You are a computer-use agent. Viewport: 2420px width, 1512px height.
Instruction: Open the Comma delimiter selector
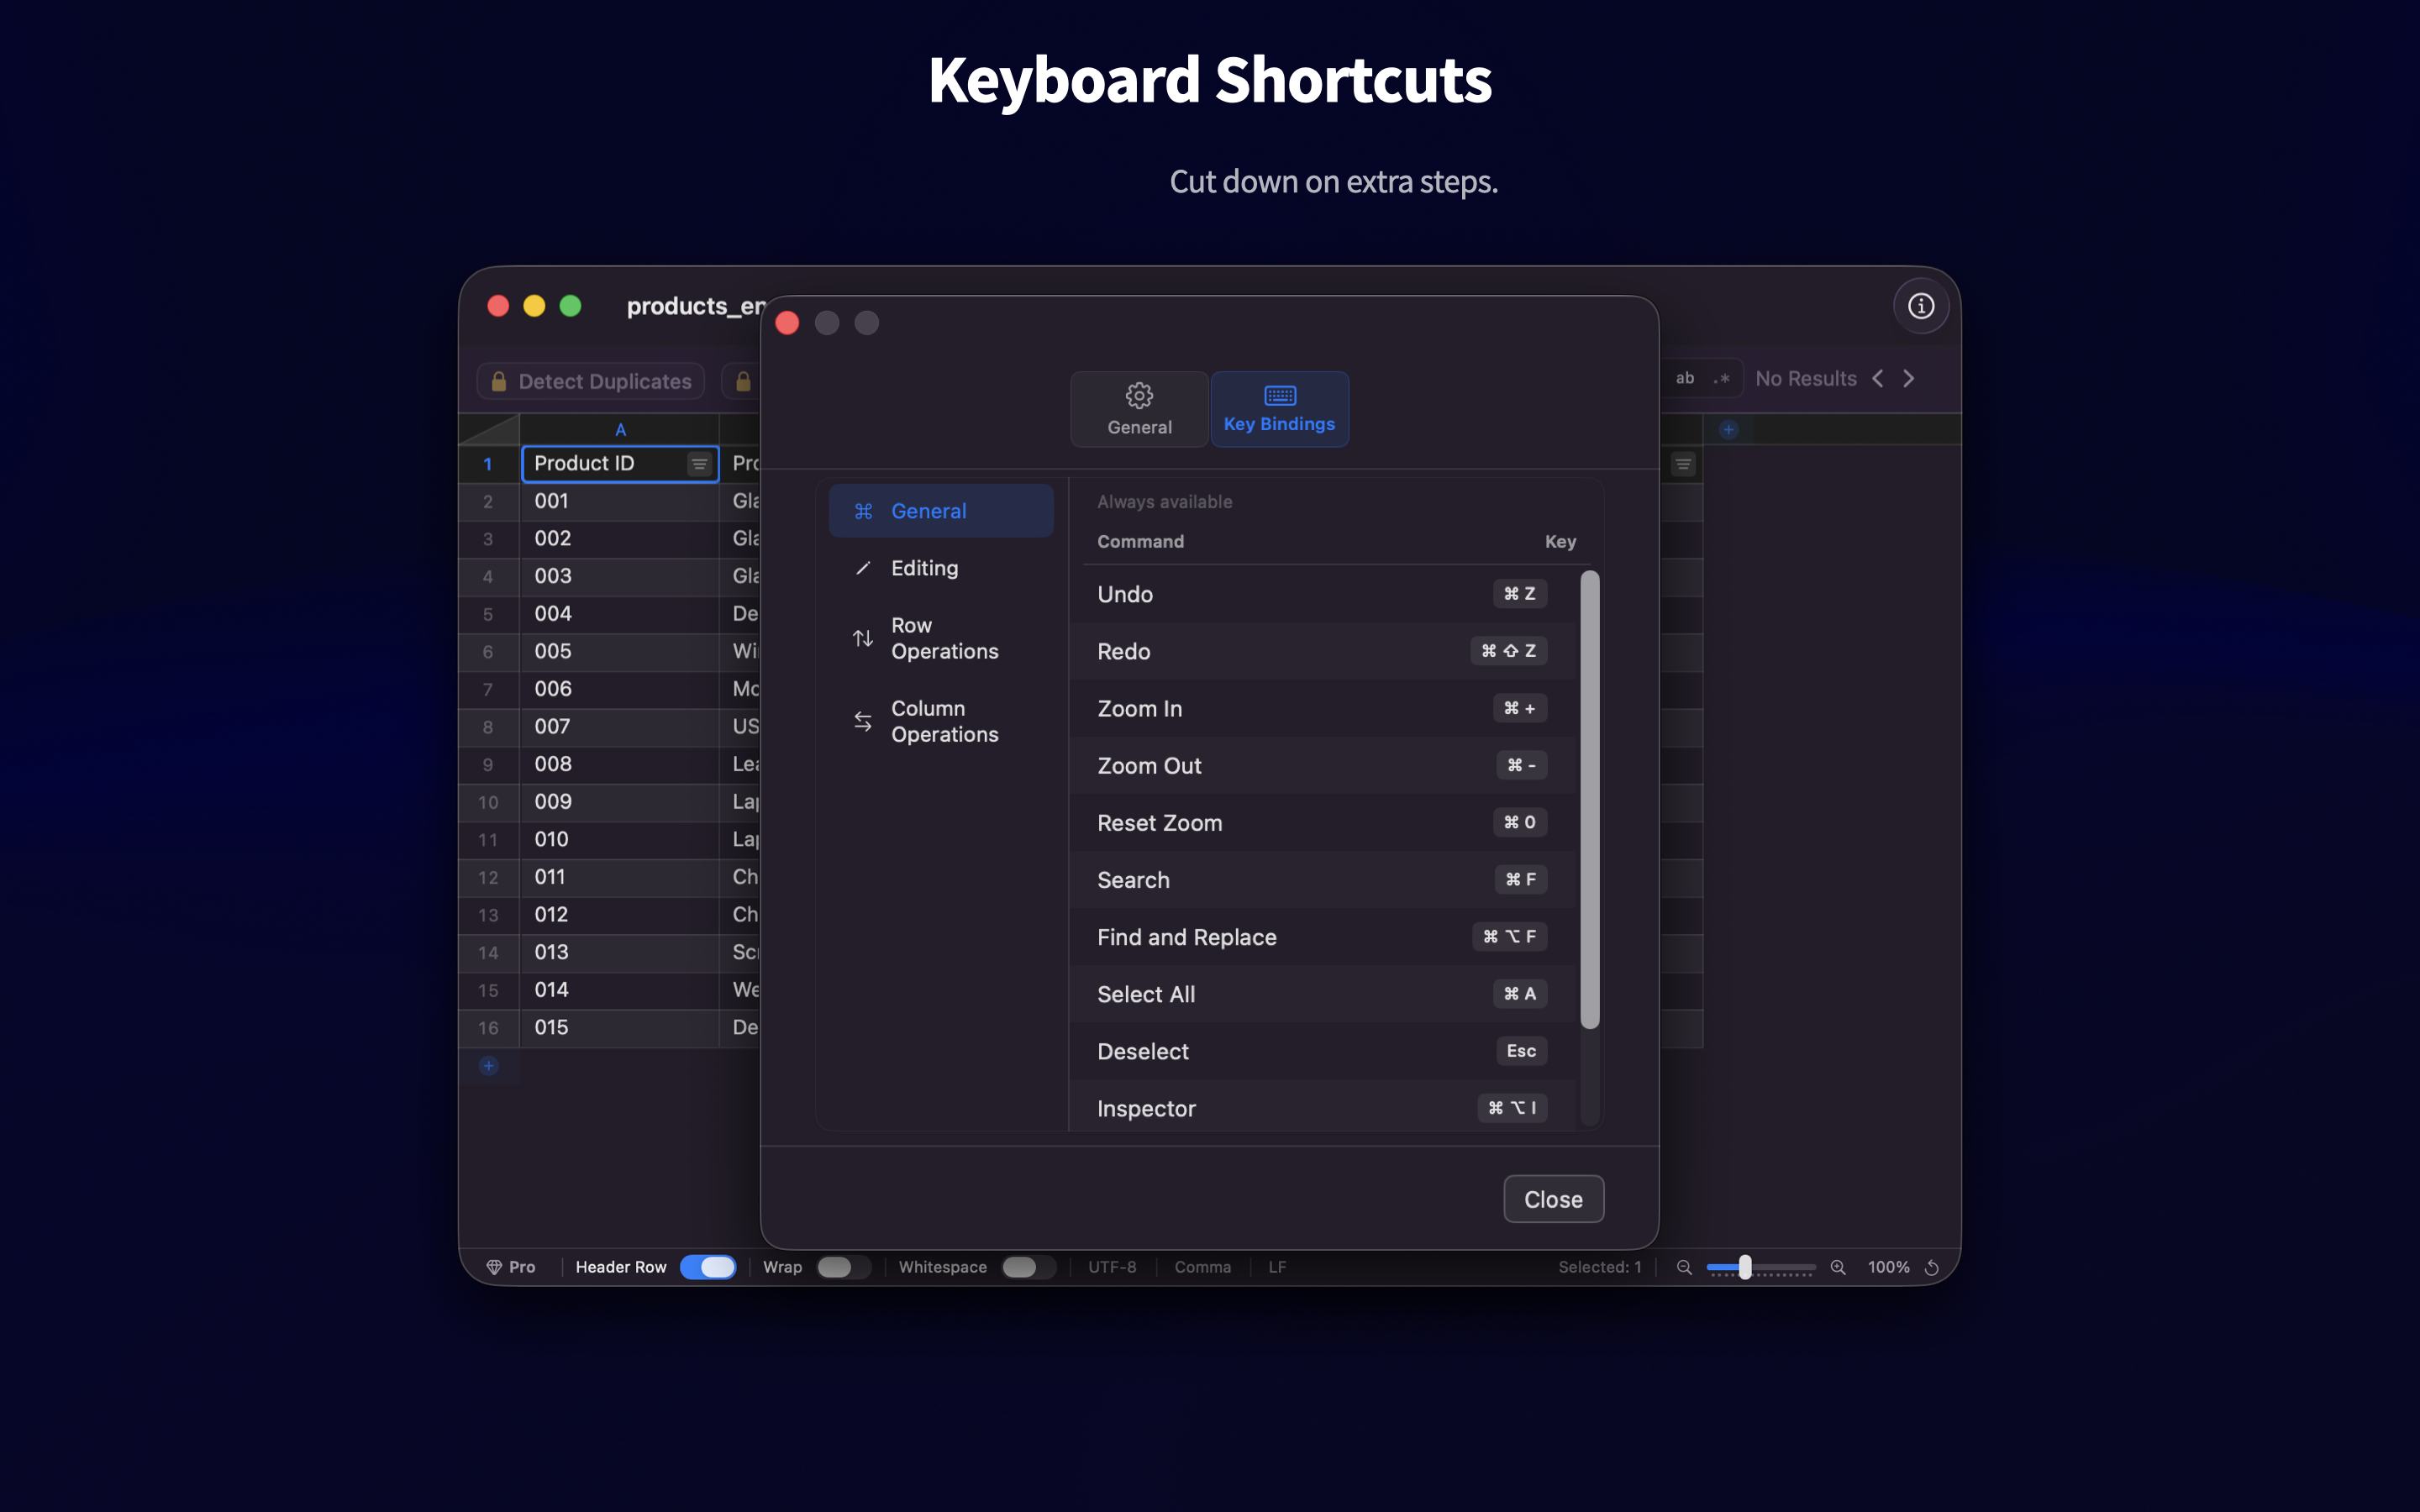click(x=1202, y=1266)
